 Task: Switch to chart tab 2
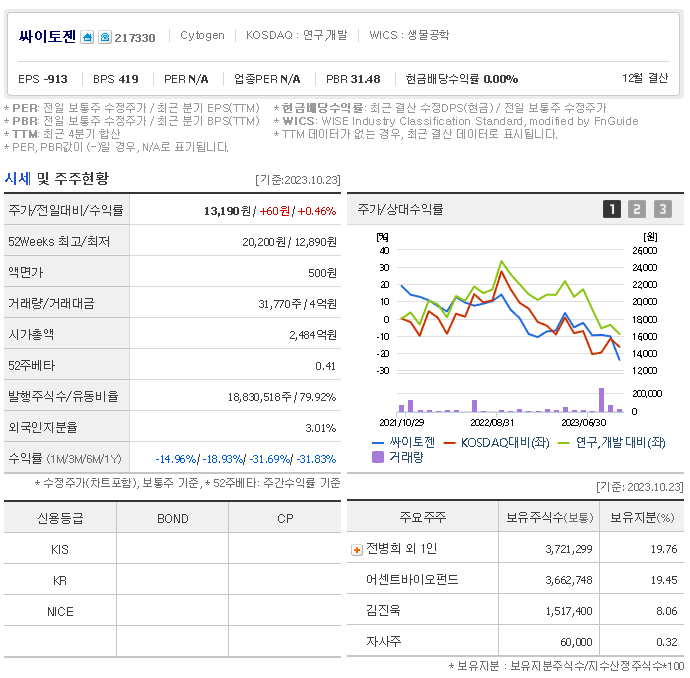pos(637,209)
